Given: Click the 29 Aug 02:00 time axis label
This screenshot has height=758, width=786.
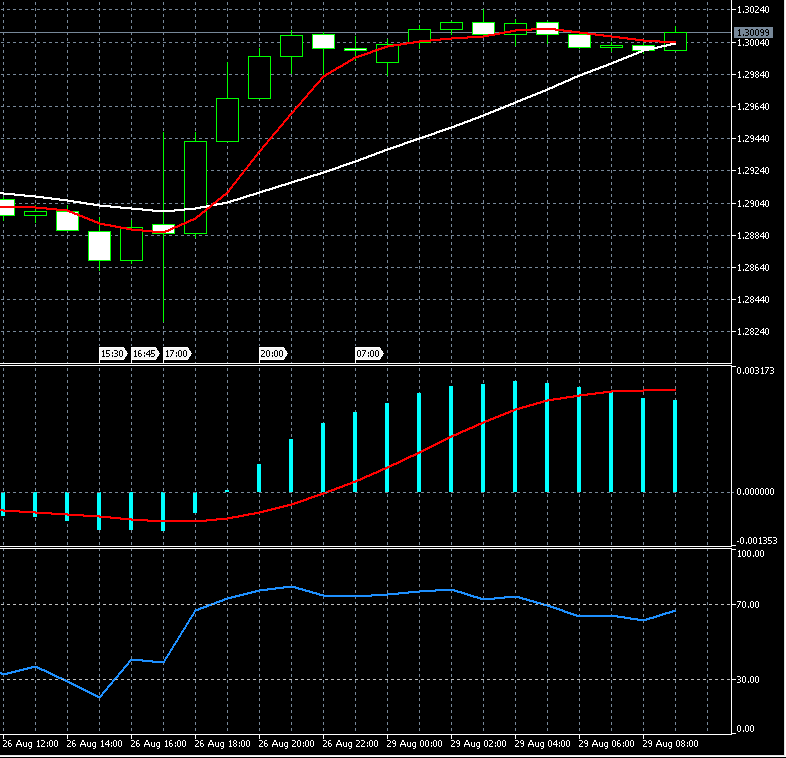Looking at the screenshot, I should point(479,744).
